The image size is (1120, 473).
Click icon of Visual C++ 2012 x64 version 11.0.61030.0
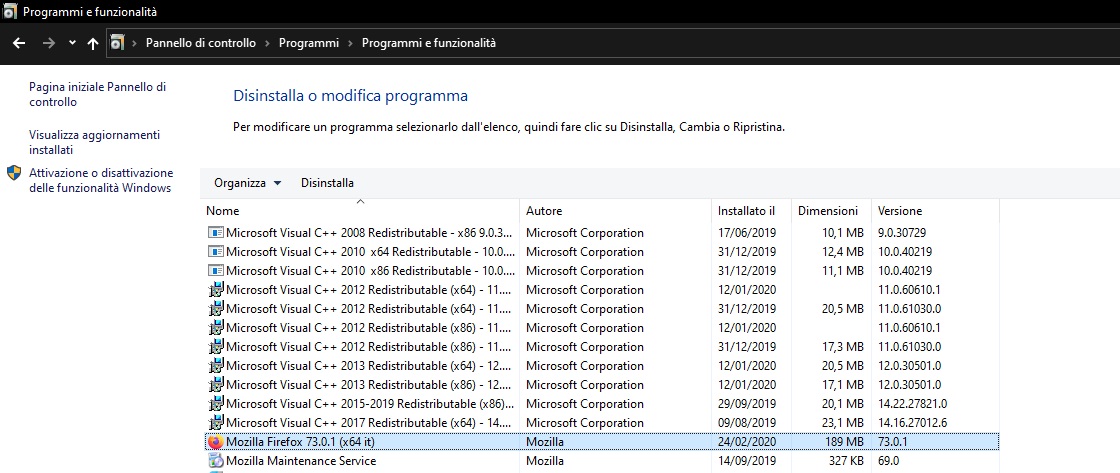[216, 309]
